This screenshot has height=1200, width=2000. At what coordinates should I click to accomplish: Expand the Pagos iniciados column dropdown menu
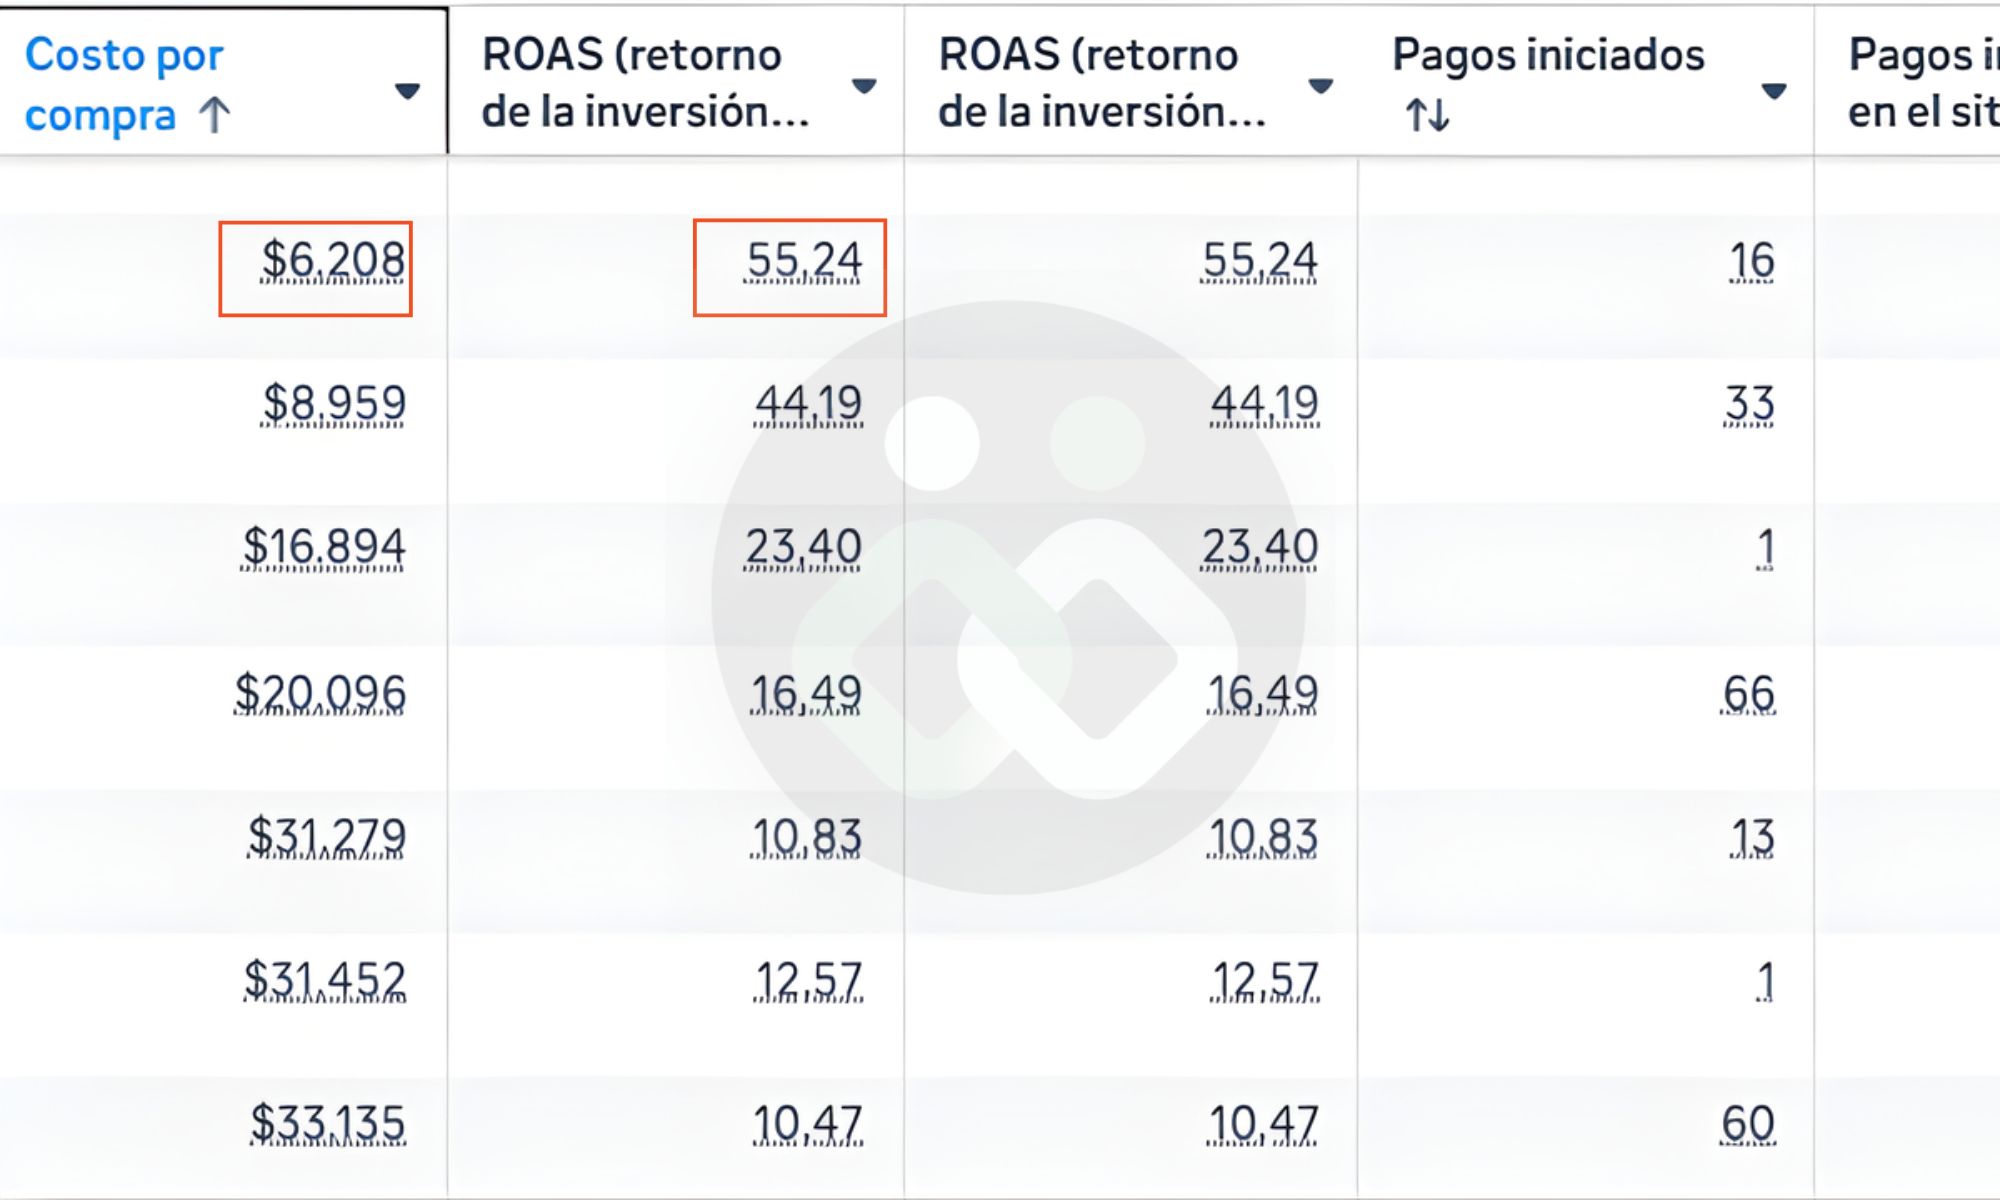[x=1774, y=91]
